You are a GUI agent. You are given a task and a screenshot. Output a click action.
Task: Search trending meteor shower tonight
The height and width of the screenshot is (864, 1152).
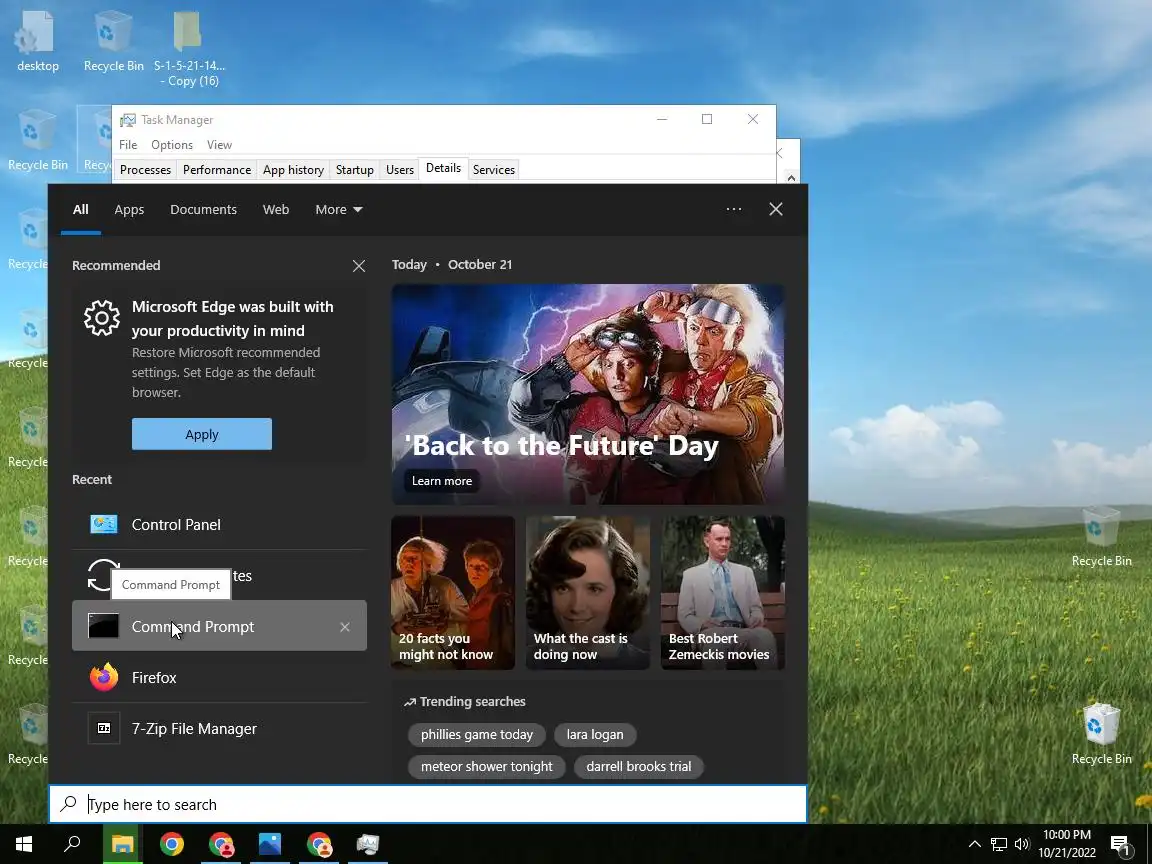[486, 767]
